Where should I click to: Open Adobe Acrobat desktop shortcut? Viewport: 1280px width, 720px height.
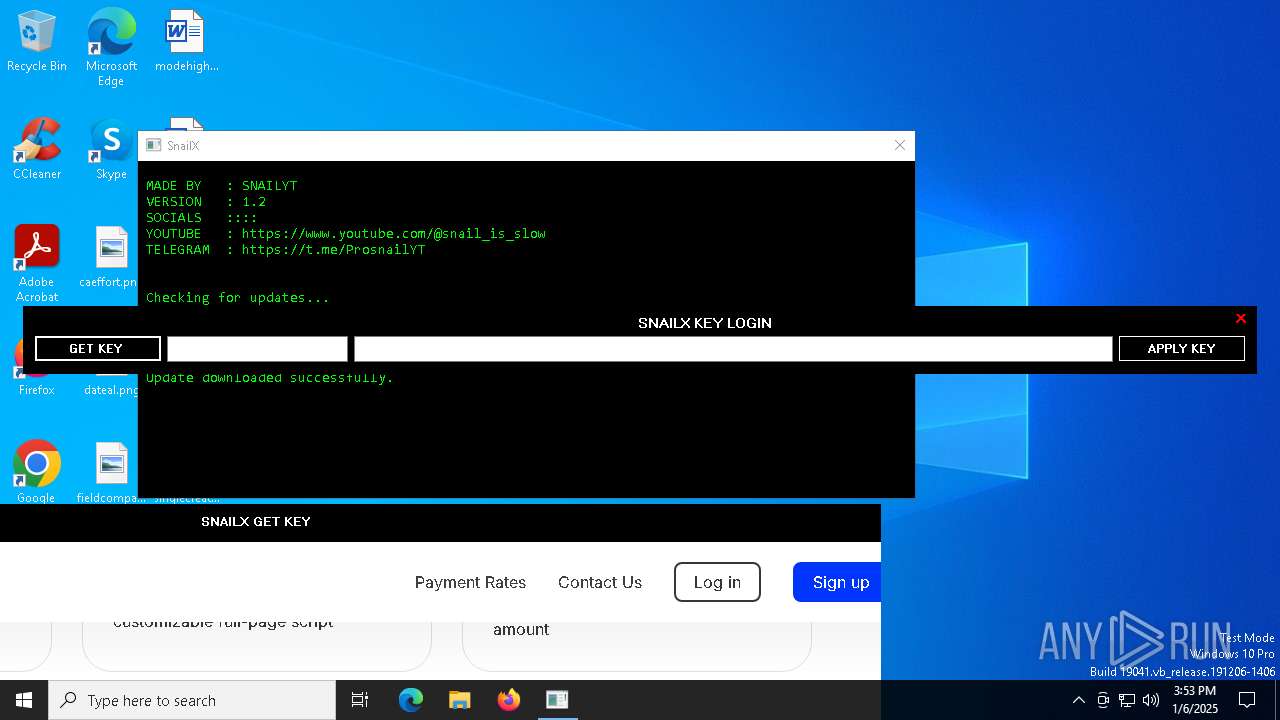[37, 264]
